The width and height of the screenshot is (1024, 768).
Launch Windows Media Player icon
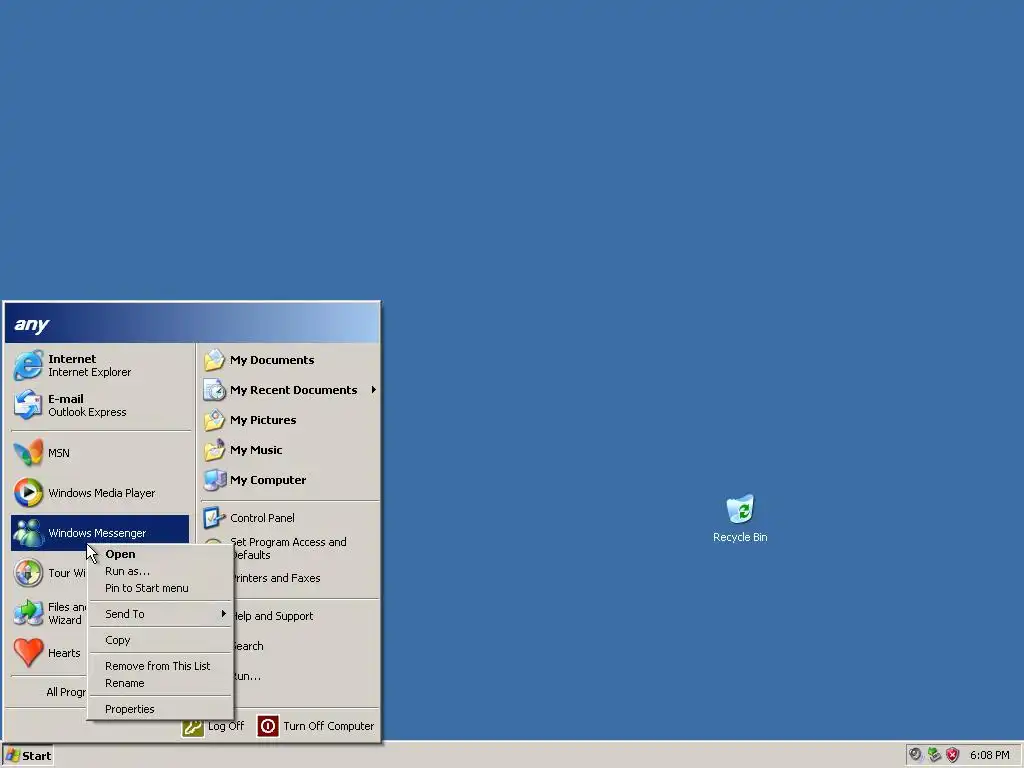coord(28,492)
